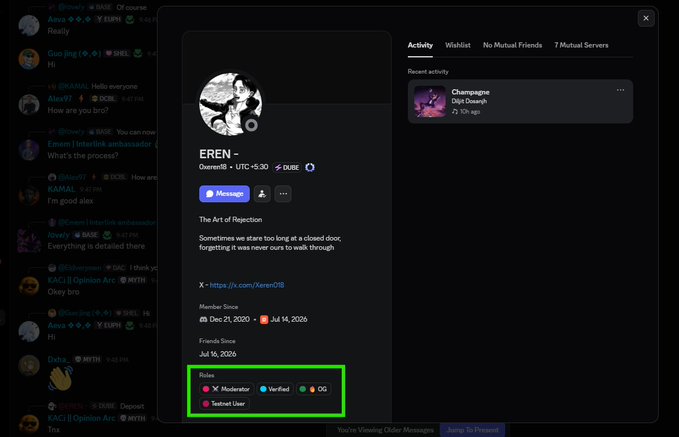Send a message with the Message button
Image resolution: width=679 pixels, height=437 pixels.
click(x=224, y=194)
